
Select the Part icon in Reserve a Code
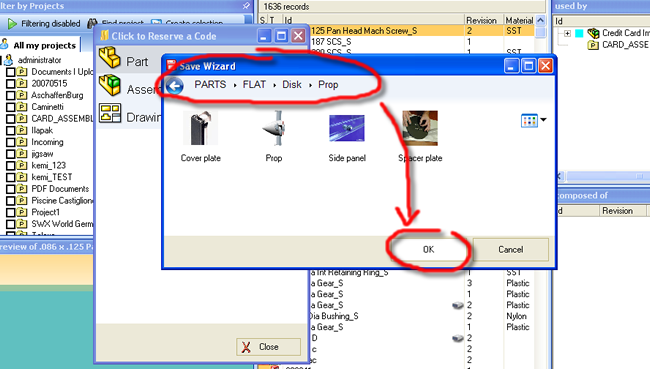(110, 58)
